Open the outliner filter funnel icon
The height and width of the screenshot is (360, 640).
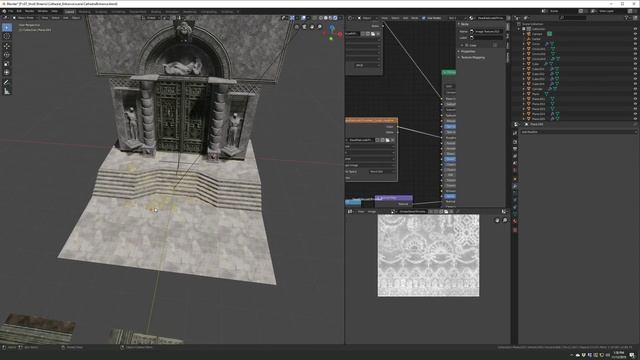tap(628, 18)
